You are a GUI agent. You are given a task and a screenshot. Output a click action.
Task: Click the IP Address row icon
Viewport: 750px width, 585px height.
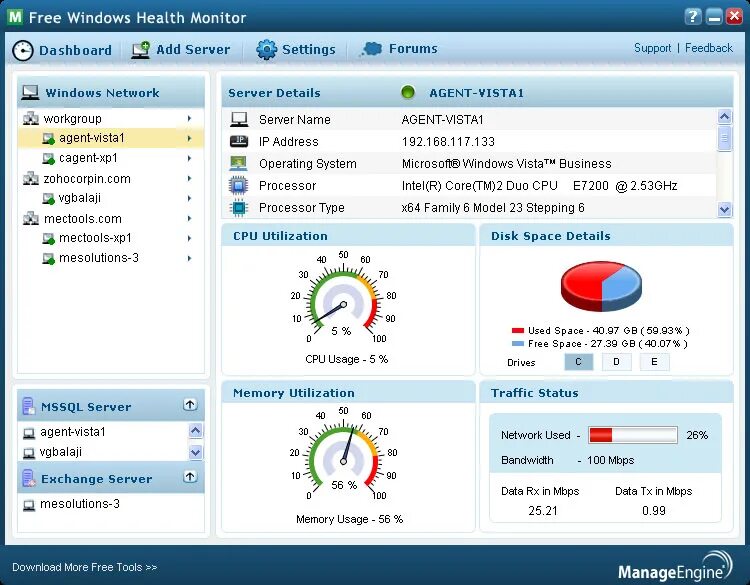tap(239, 141)
